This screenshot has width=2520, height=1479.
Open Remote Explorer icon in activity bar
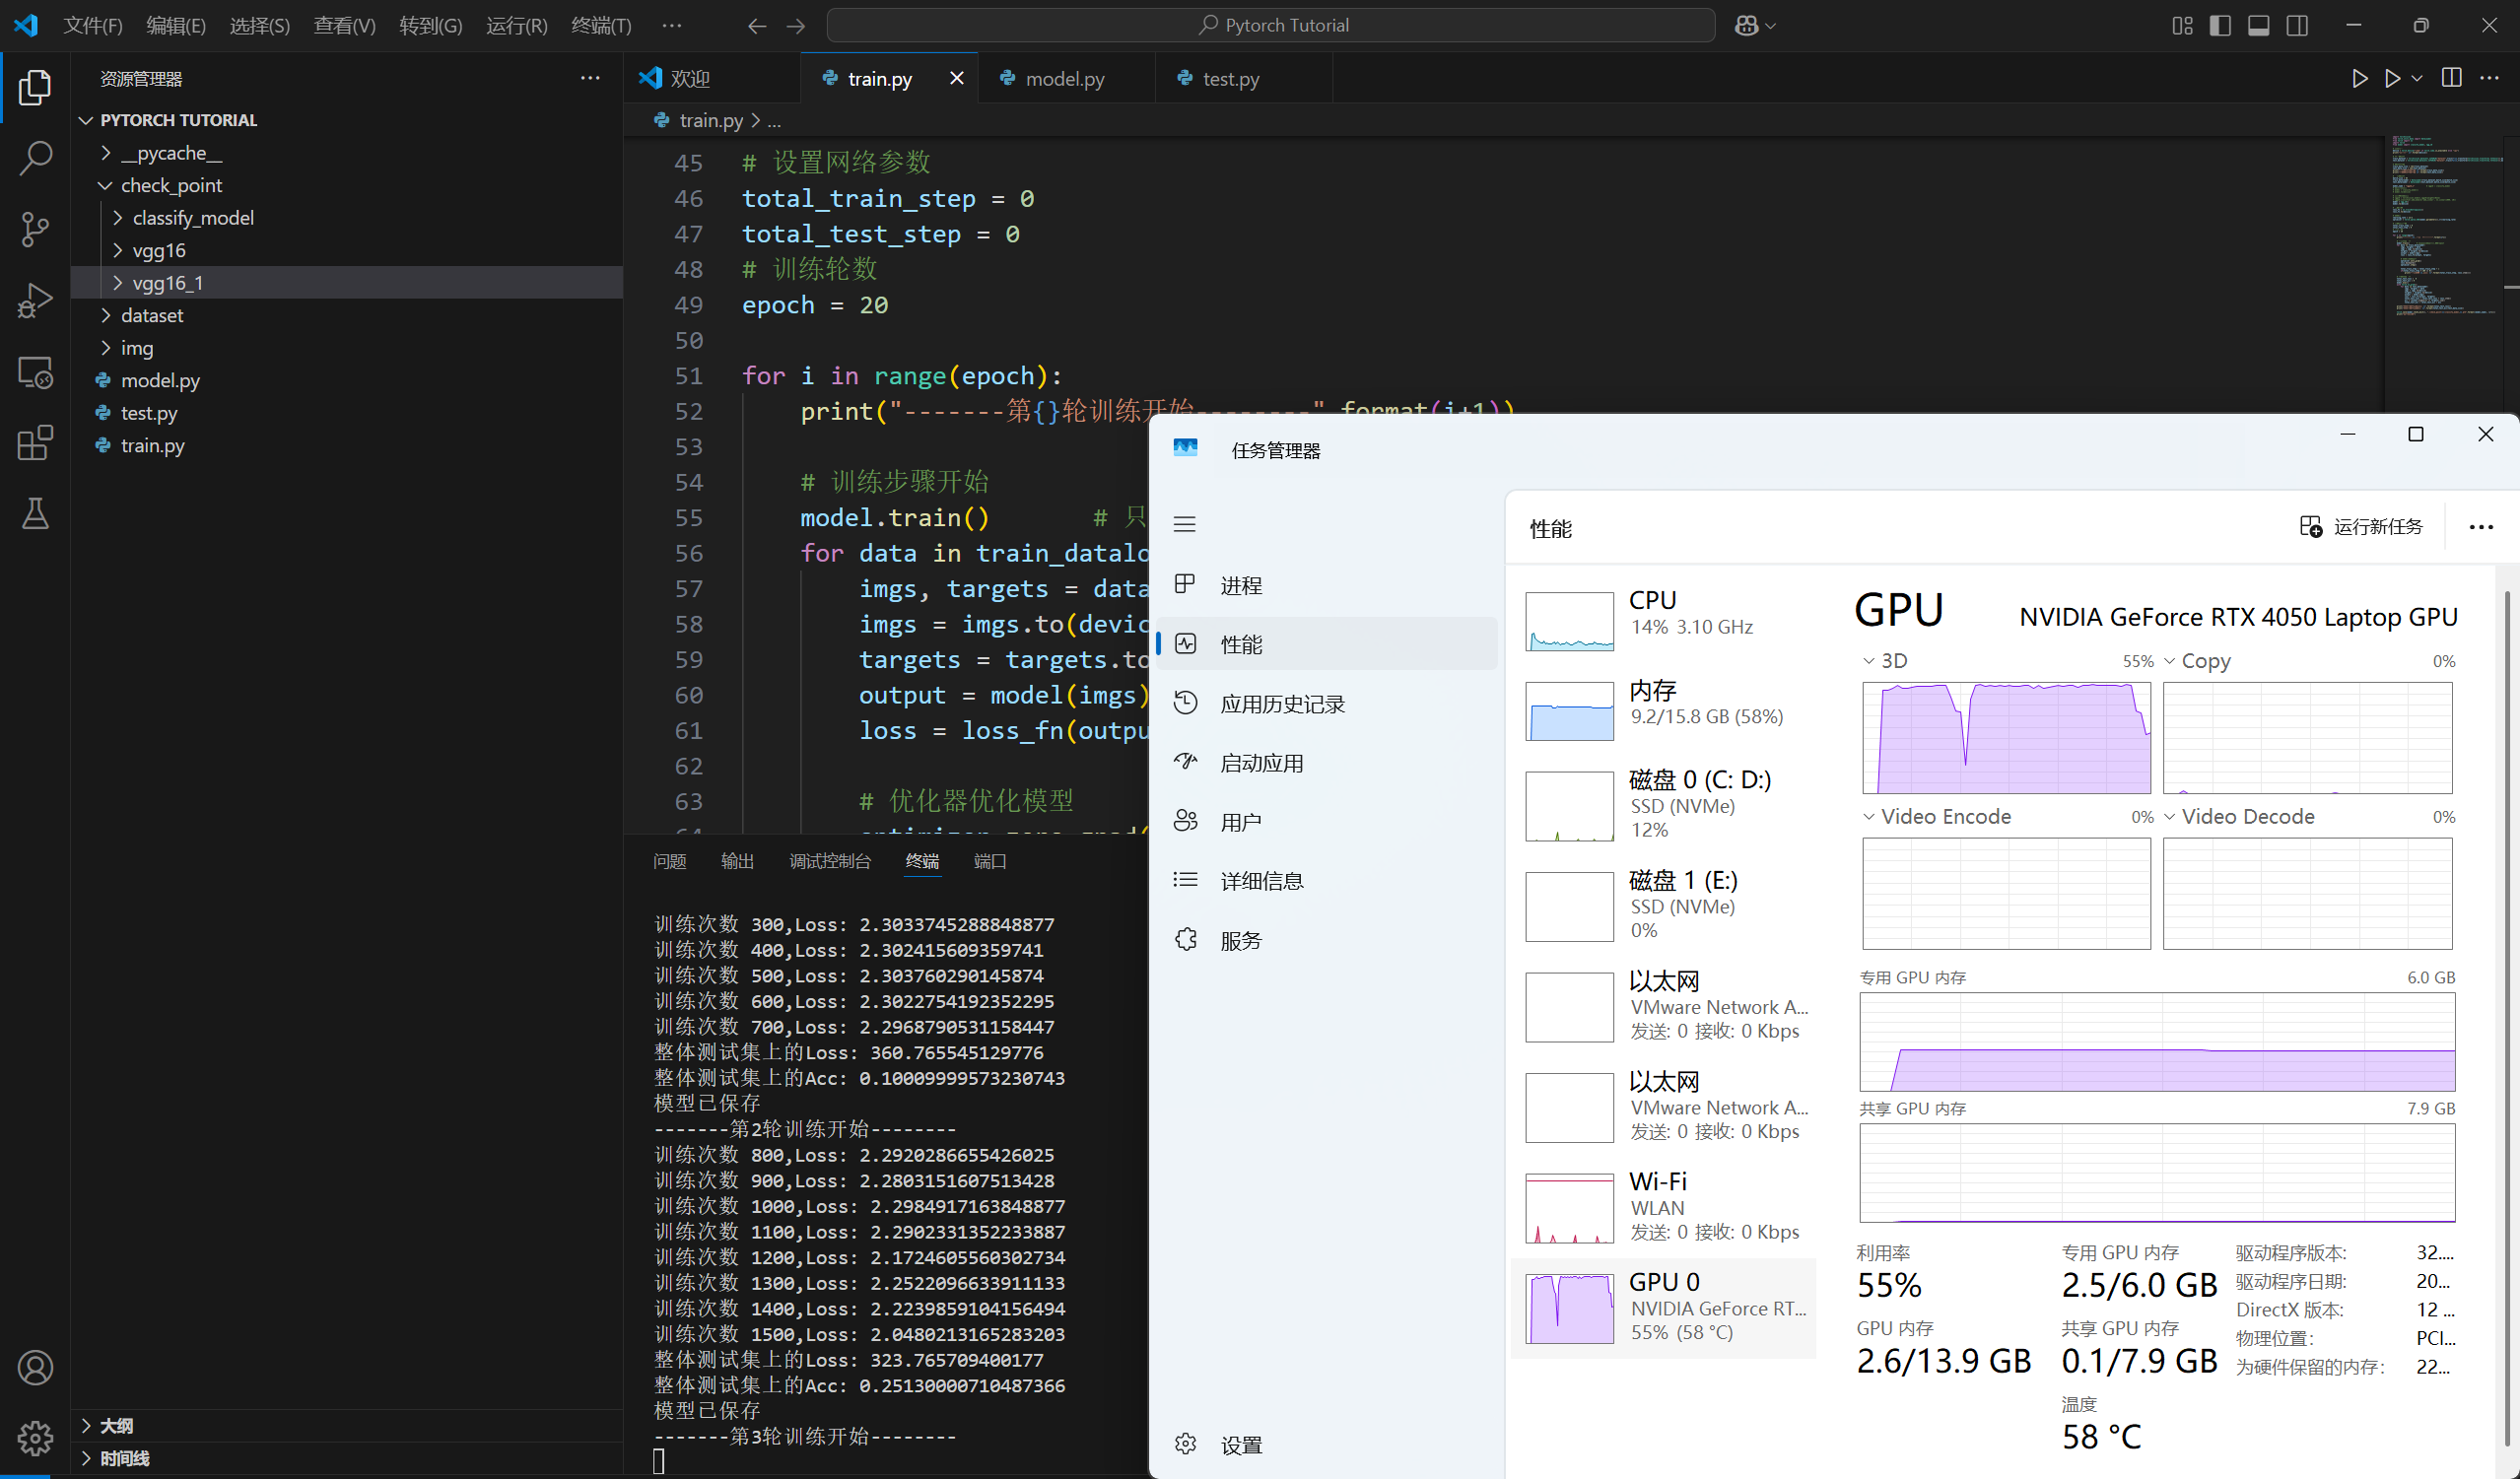pyautogui.click(x=35, y=372)
